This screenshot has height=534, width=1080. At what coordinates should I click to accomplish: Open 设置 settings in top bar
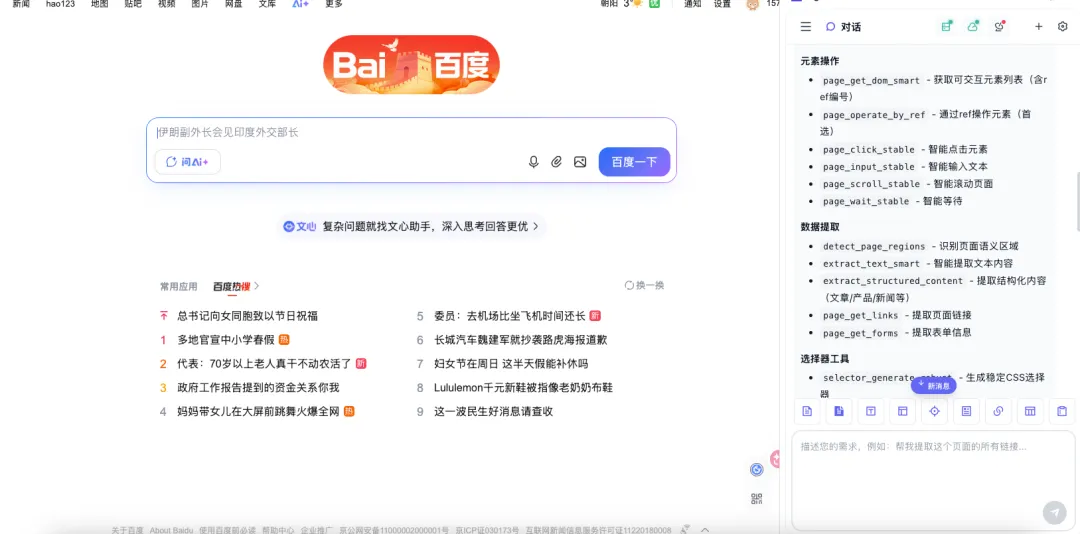pos(722,3)
